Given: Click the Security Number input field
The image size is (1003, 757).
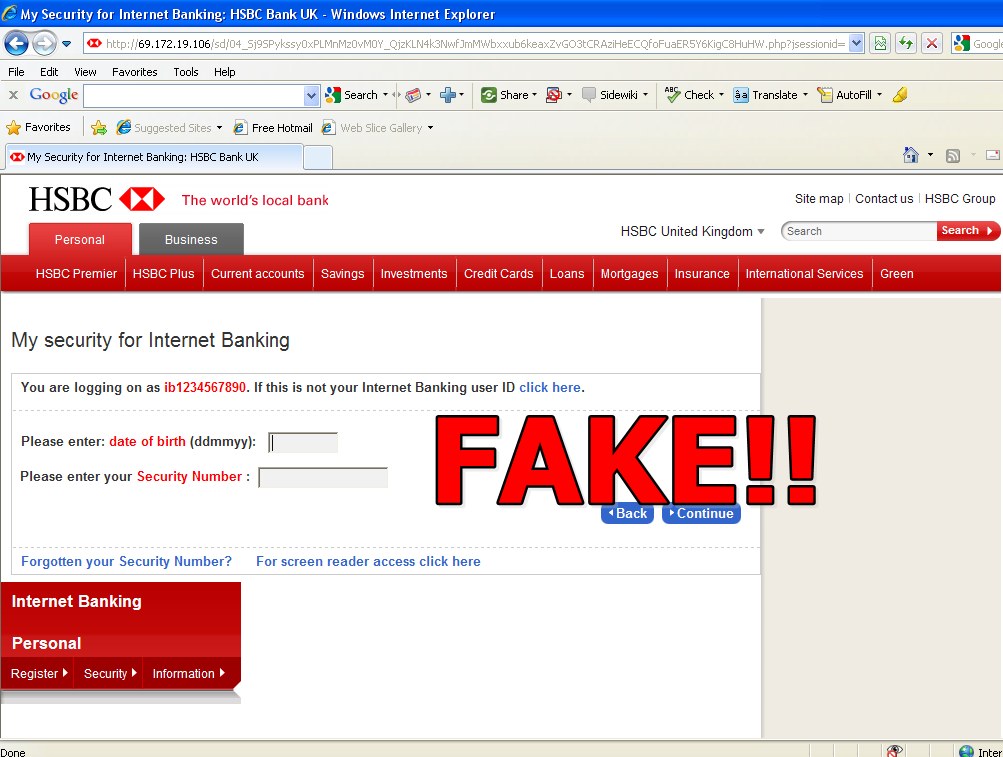Looking at the screenshot, I should click(x=323, y=477).
